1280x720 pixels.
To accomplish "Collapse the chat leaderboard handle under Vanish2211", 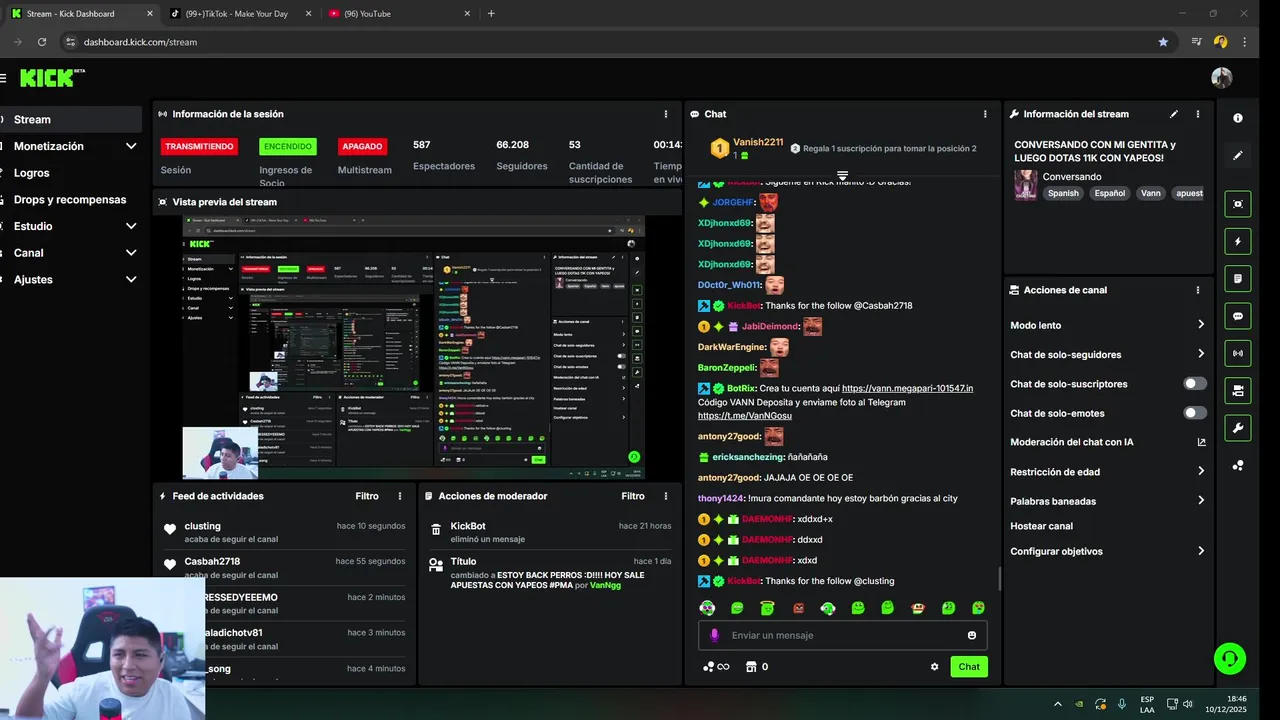I will 842,176.
